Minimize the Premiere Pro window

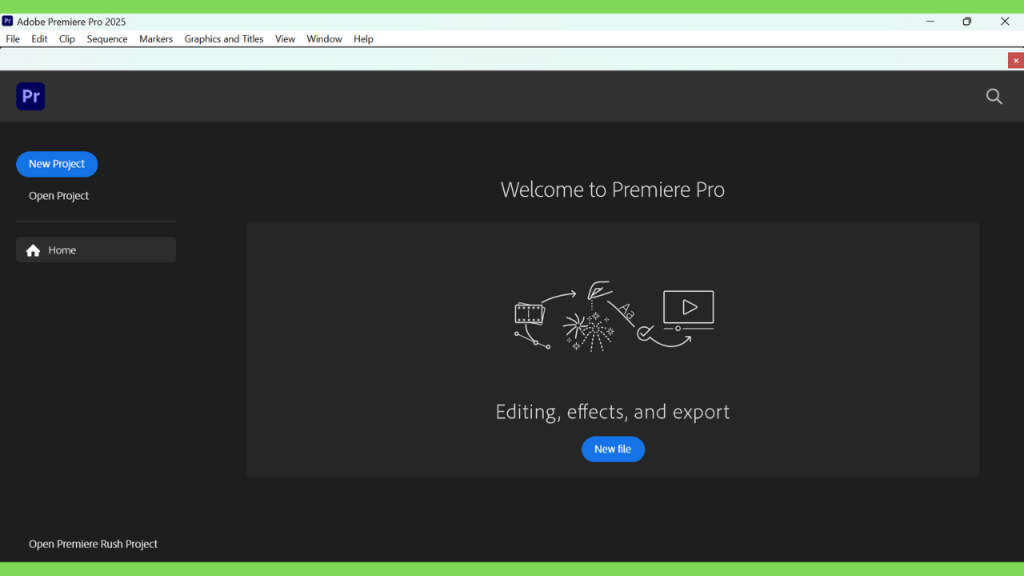[930, 22]
